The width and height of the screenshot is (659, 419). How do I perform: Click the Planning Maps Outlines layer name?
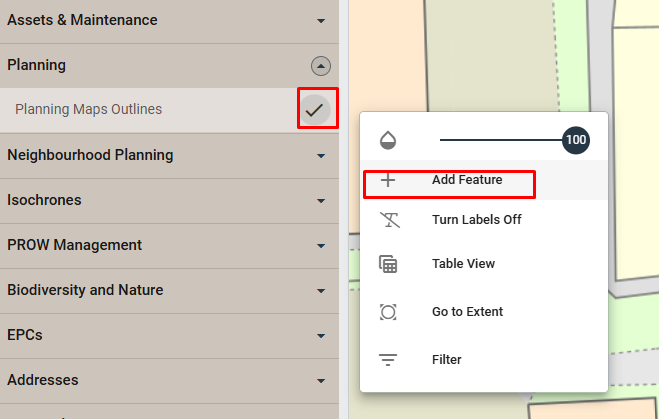pyautogui.click(x=88, y=110)
